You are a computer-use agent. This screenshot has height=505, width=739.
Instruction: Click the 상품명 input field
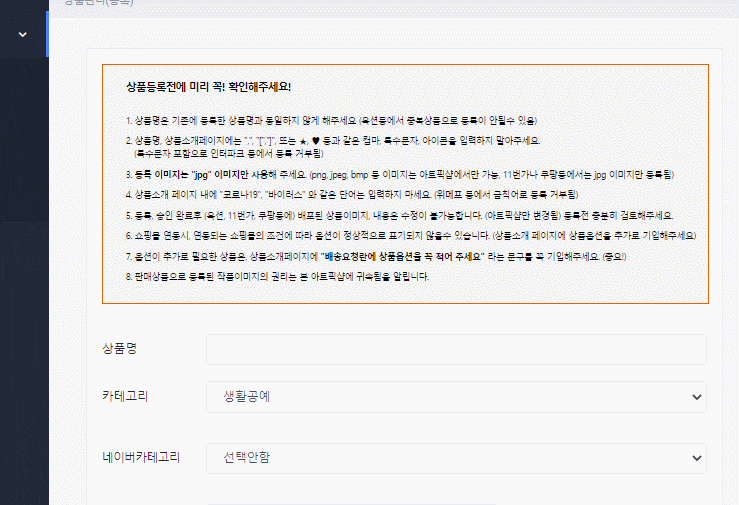(456, 350)
